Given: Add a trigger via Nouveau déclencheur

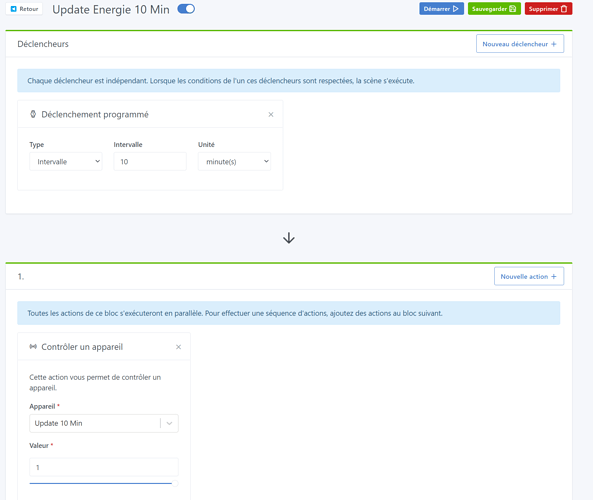Looking at the screenshot, I should tap(520, 44).
